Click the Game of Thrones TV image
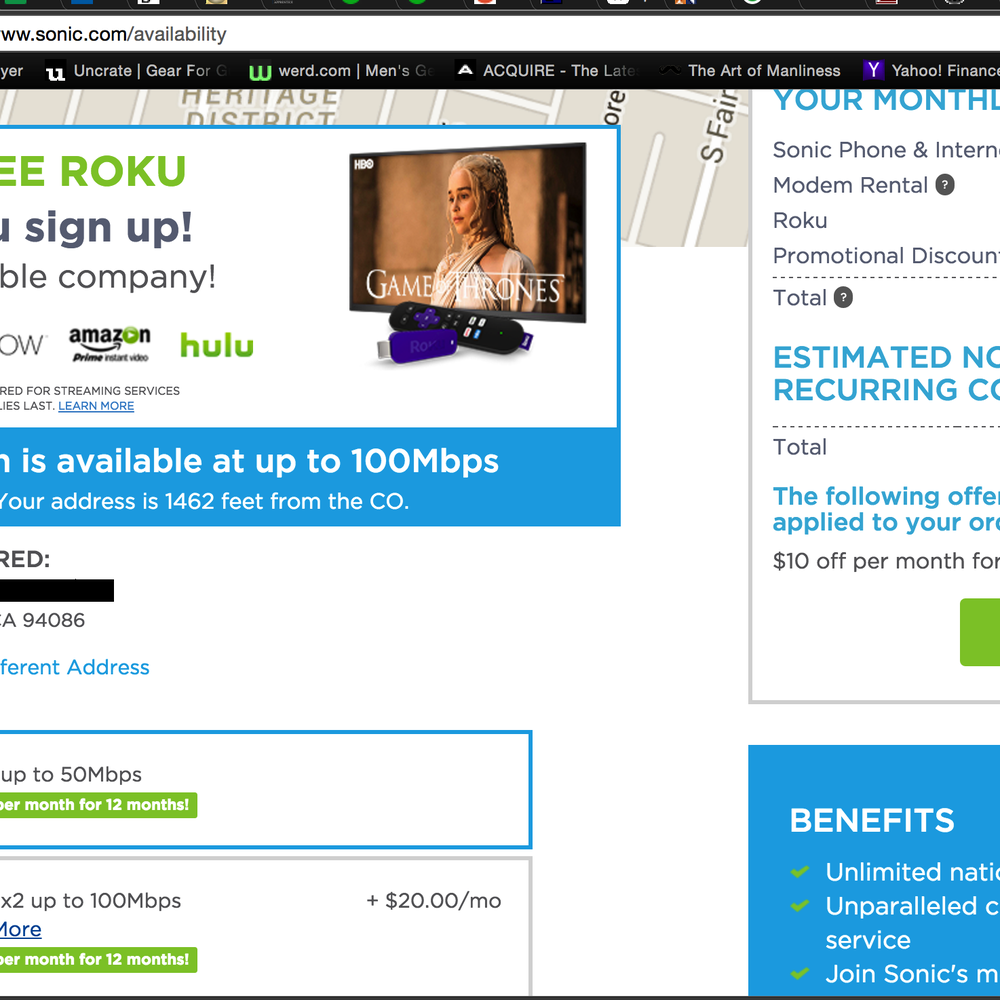Screen dimensions: 1000x1000 (467, 233)
